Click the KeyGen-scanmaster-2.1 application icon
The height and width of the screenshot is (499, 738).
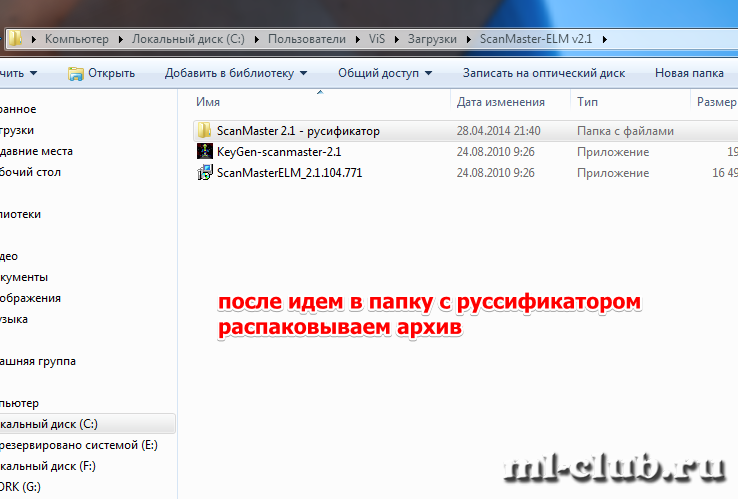(x=204, y=152)
